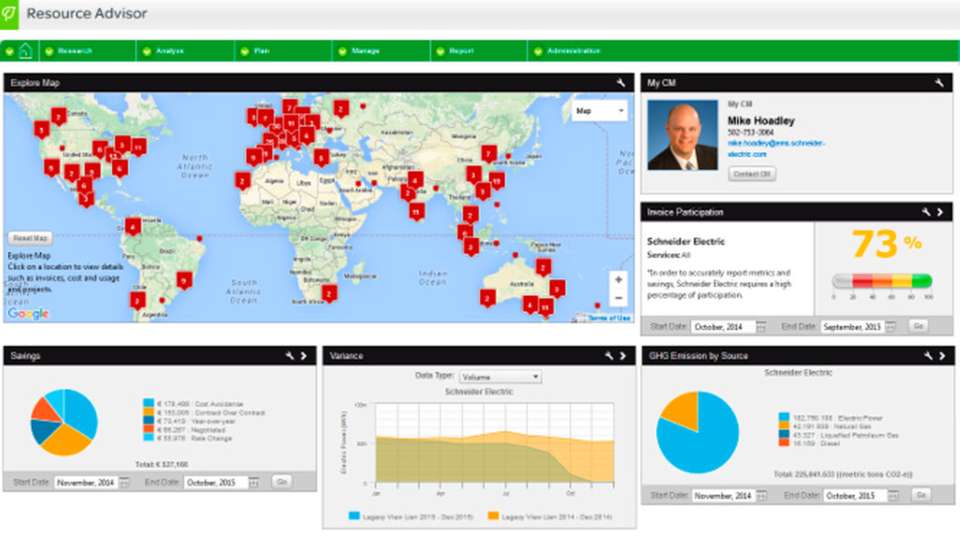Click the Negotiated legend swatch in Savings
The width and height of the screenshot is (960, 540).
(x=148, y=429)
